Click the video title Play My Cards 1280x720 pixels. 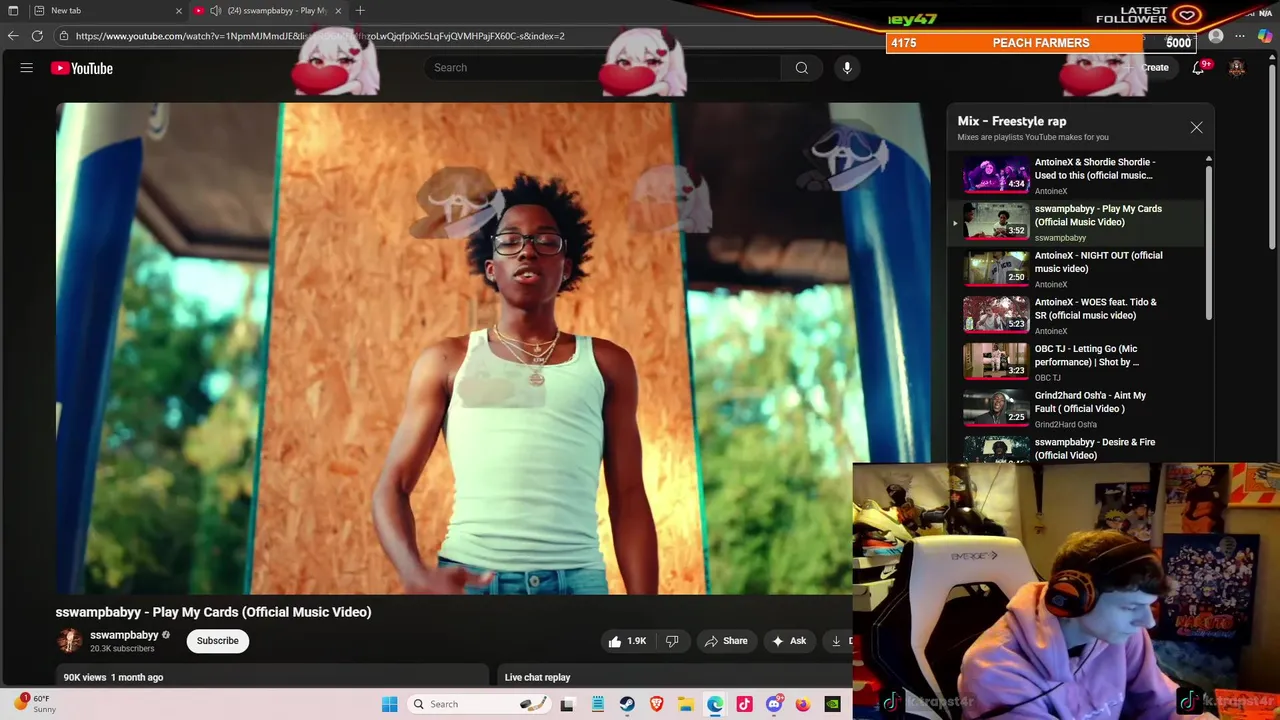213,612
